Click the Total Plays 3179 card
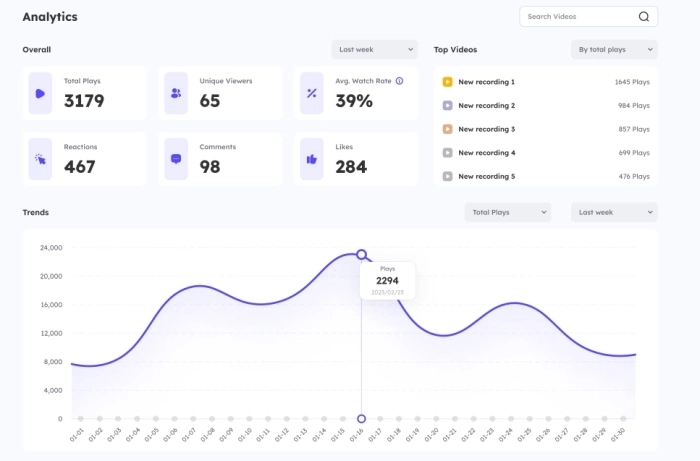 pyautogui.click(x=85, y=93)
